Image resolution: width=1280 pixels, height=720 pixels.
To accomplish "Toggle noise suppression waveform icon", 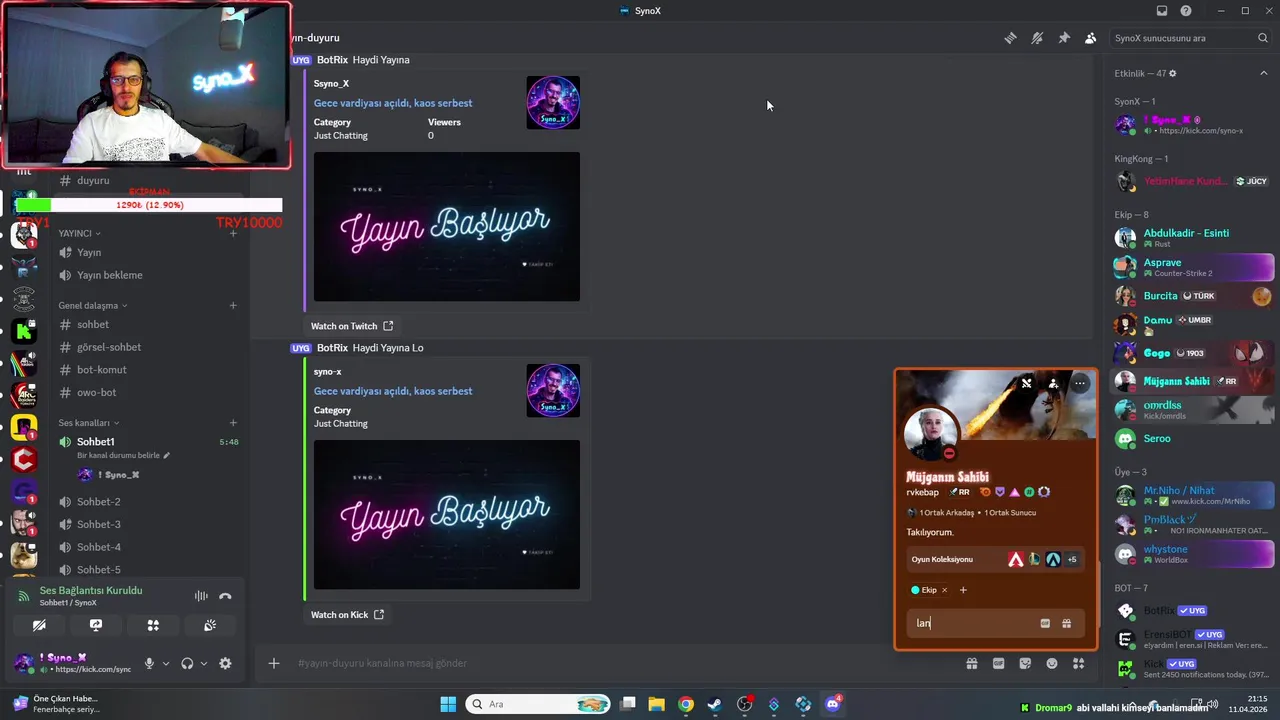I will [x=201, y=596].
